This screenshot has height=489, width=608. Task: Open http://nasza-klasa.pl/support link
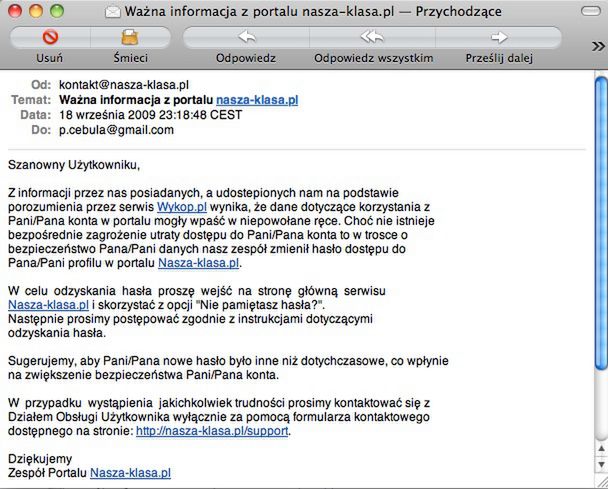click(x=212, y=431)
